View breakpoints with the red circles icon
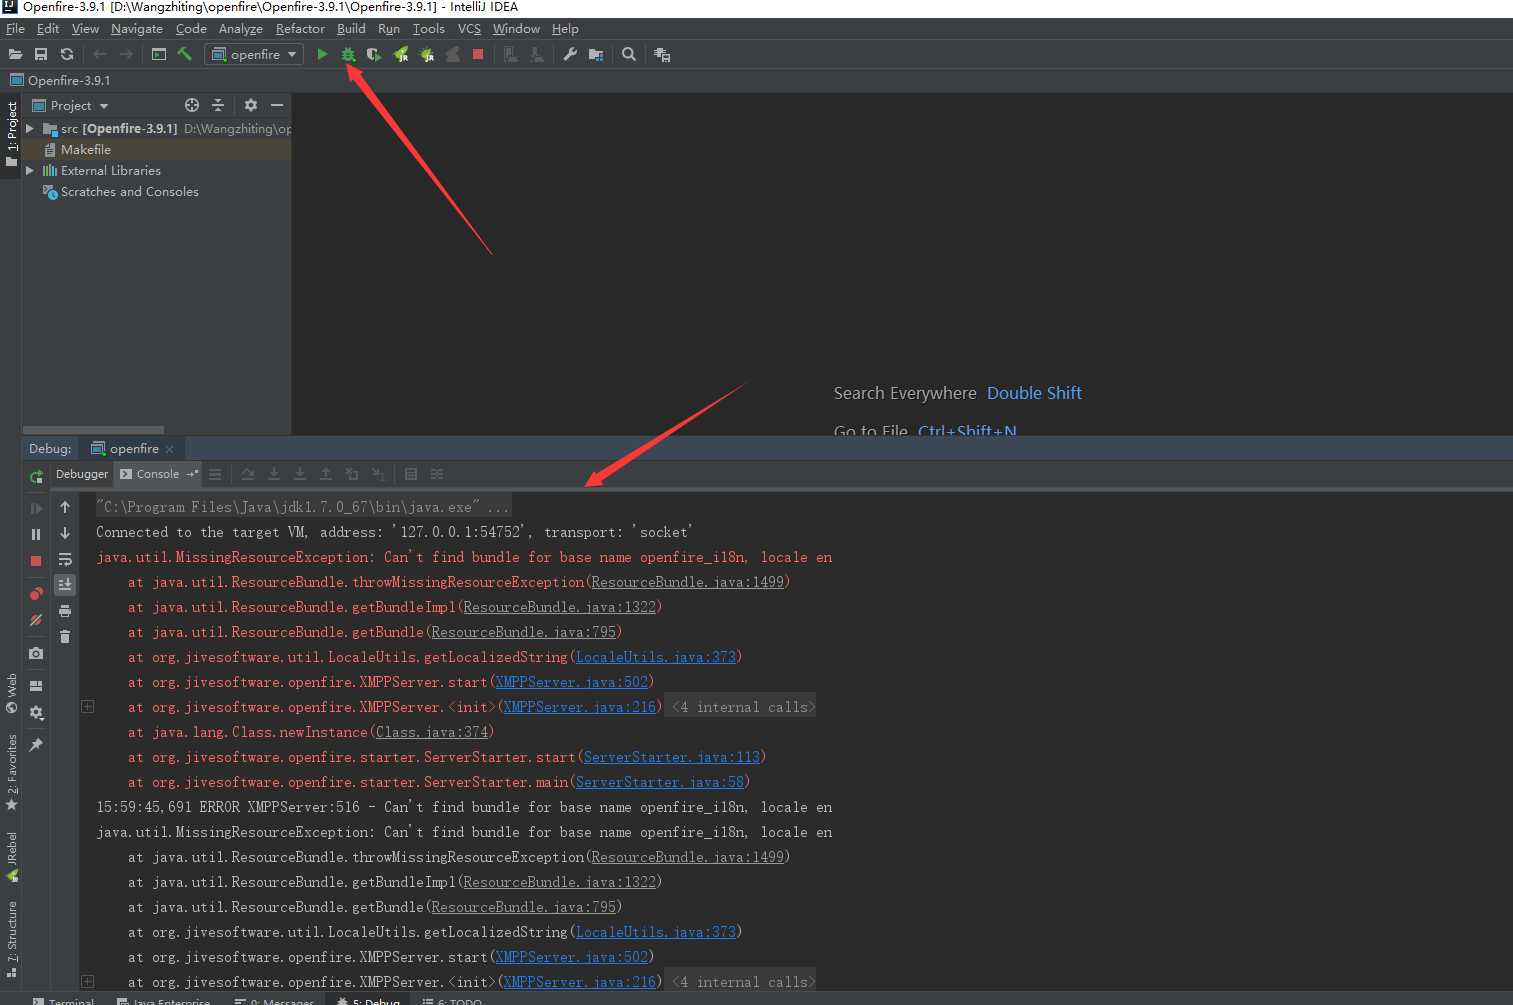Image resolution: width=1513 pixels, height=1005 pixels. point(36,593)
